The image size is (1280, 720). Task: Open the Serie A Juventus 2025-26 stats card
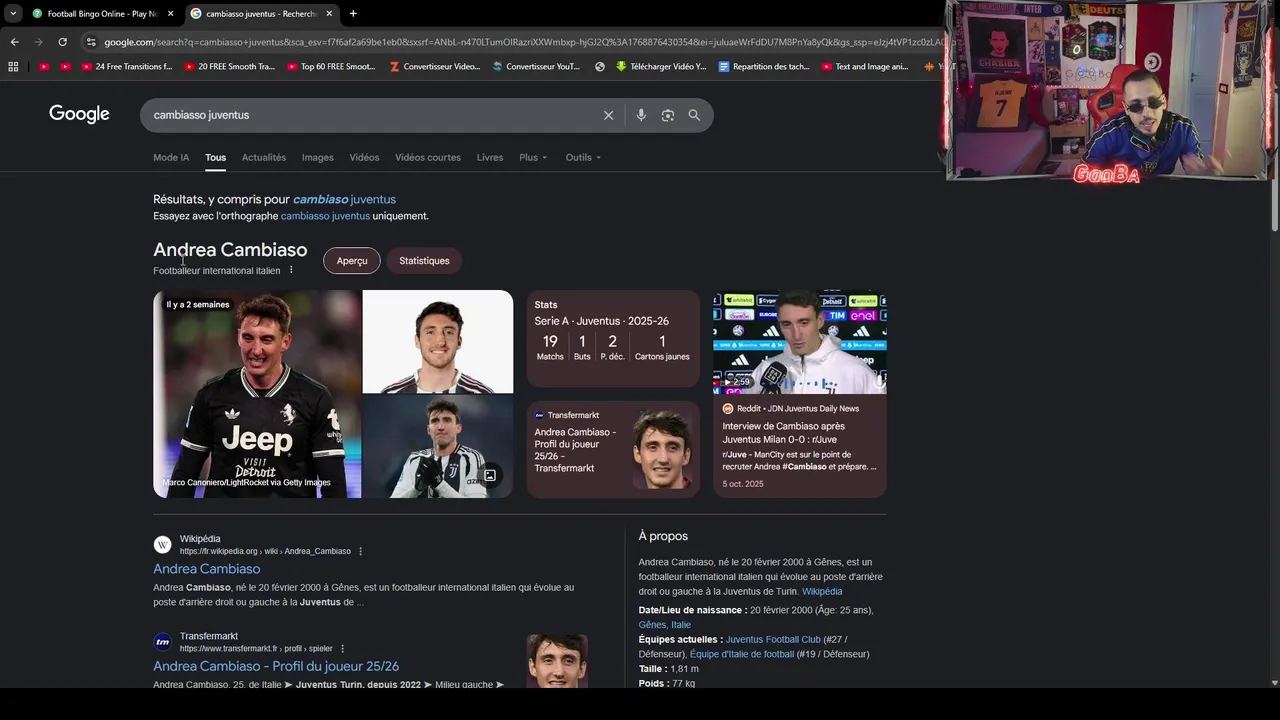click(x=613, y=338)
